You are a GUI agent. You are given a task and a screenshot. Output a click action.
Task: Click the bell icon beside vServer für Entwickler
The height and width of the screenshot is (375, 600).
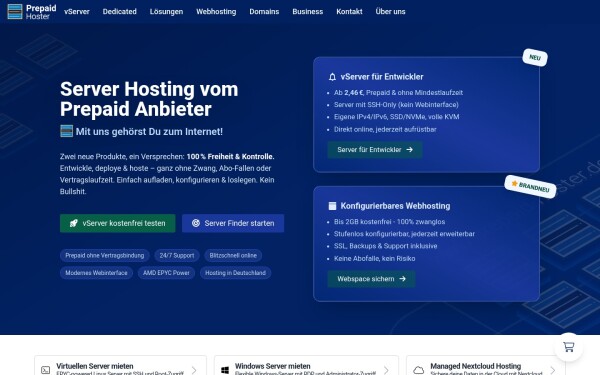[332, 77]
